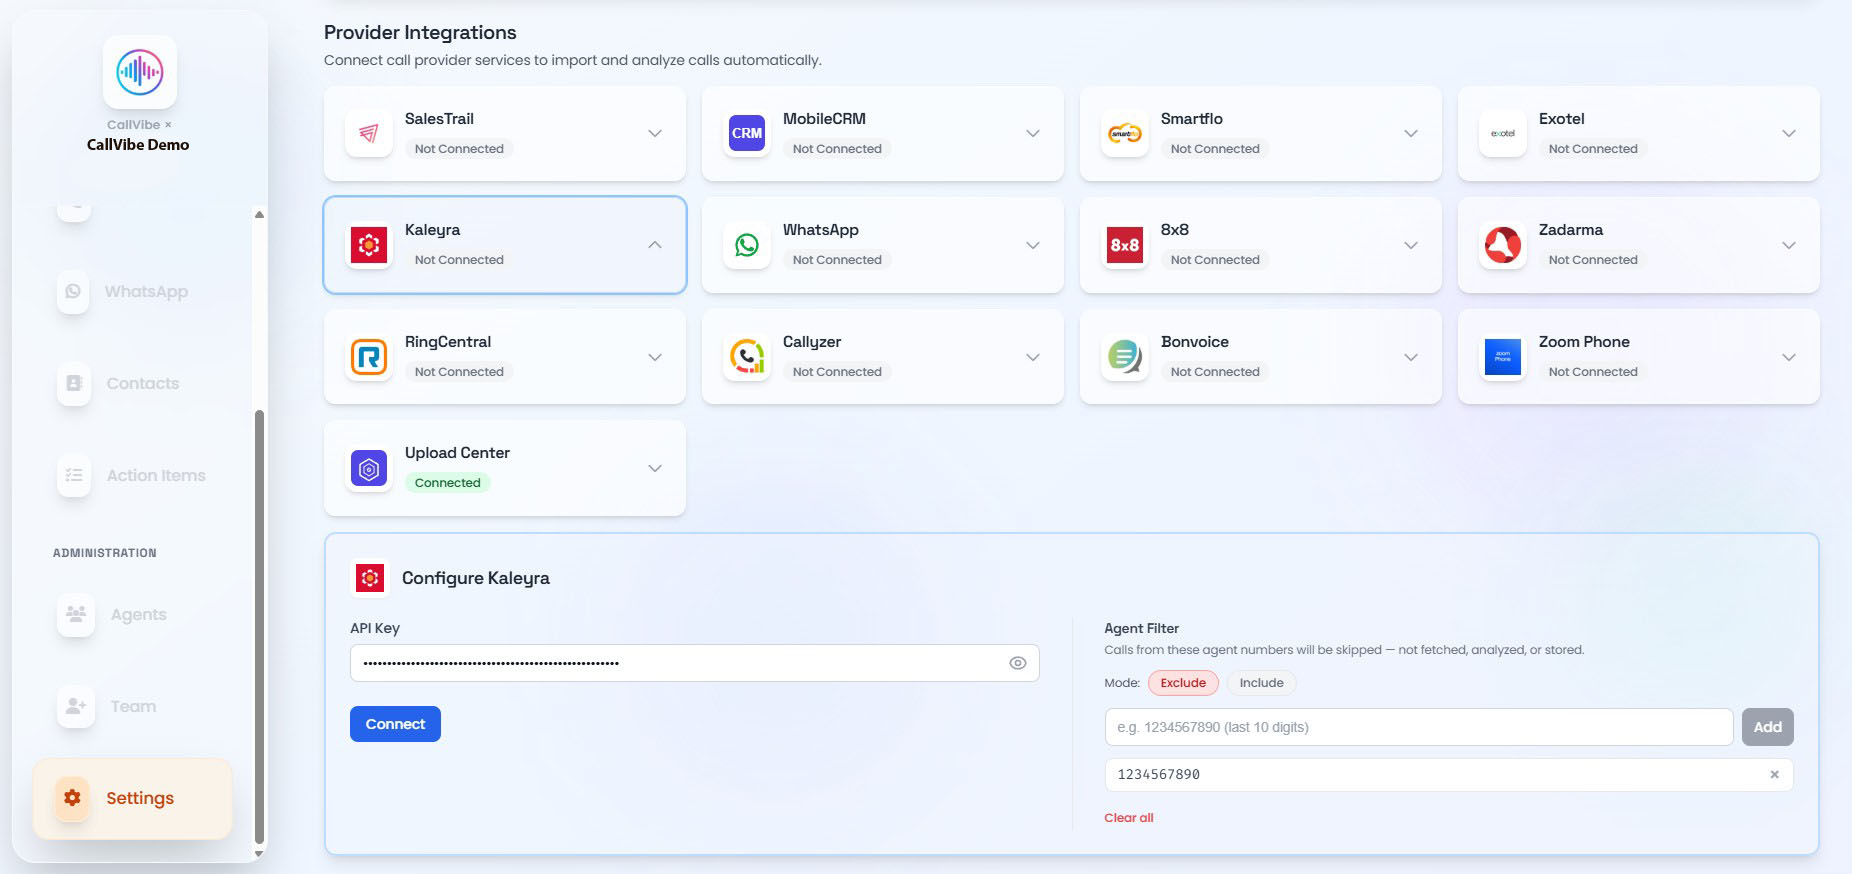This screenshot has width=1852, height=874.
Task: Select Include filter mode
Action: tap(1261, 683)
